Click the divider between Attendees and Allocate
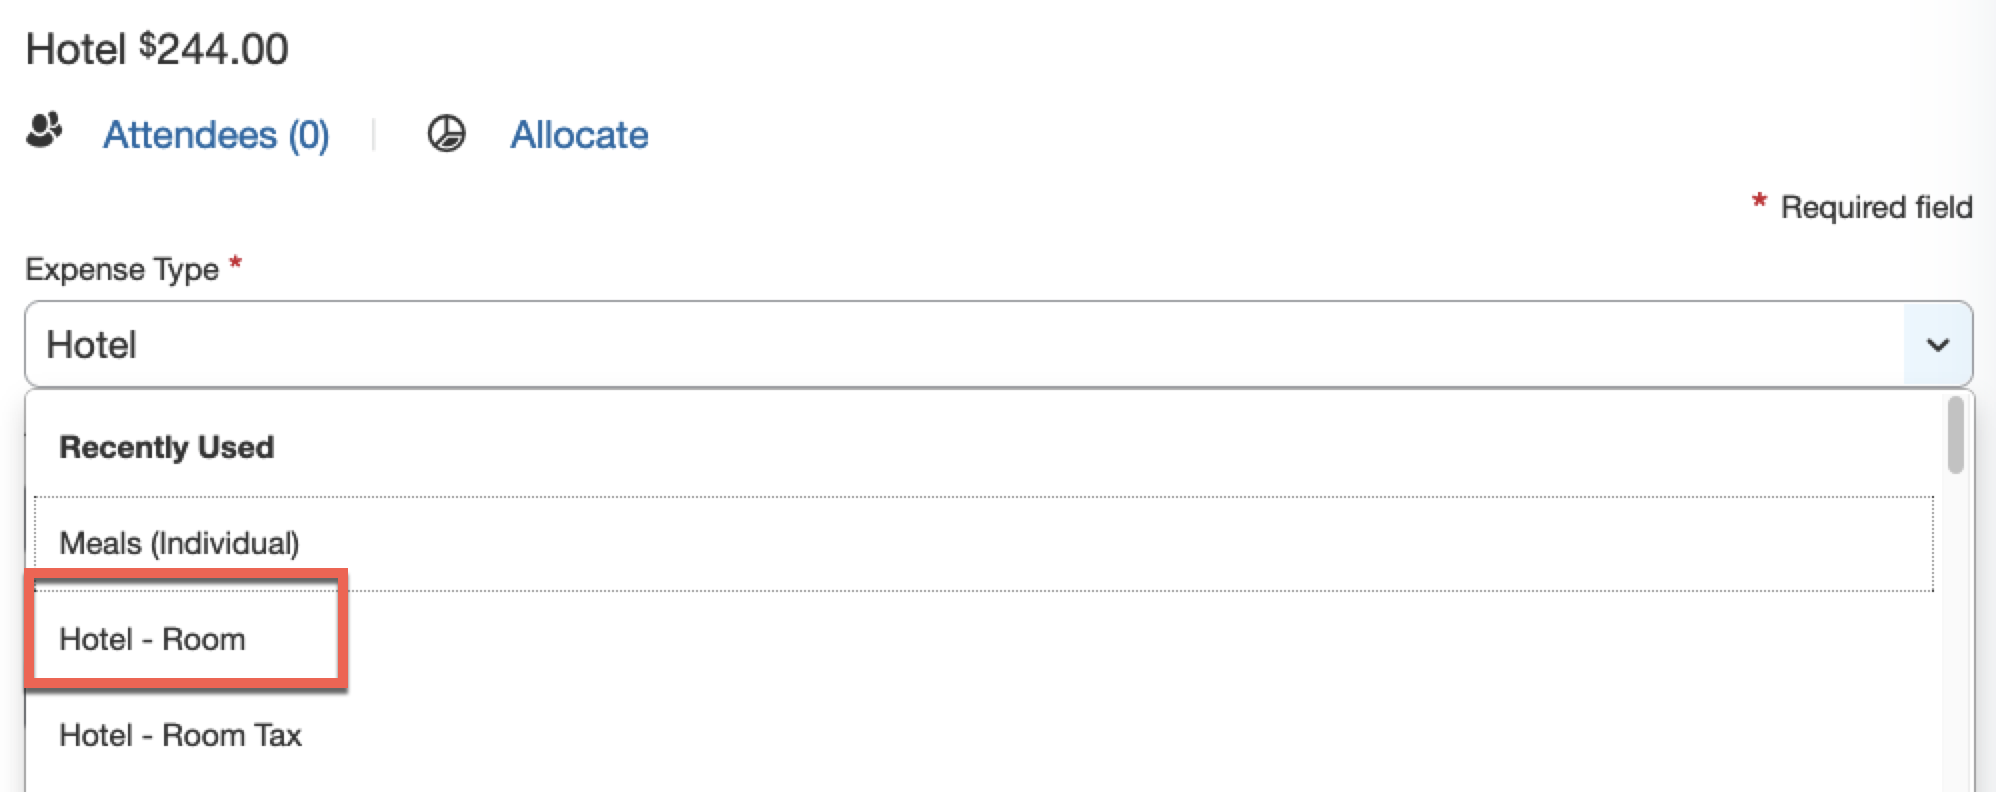The height and width of the screenshot is (792, 1996). tap(374, 133)
